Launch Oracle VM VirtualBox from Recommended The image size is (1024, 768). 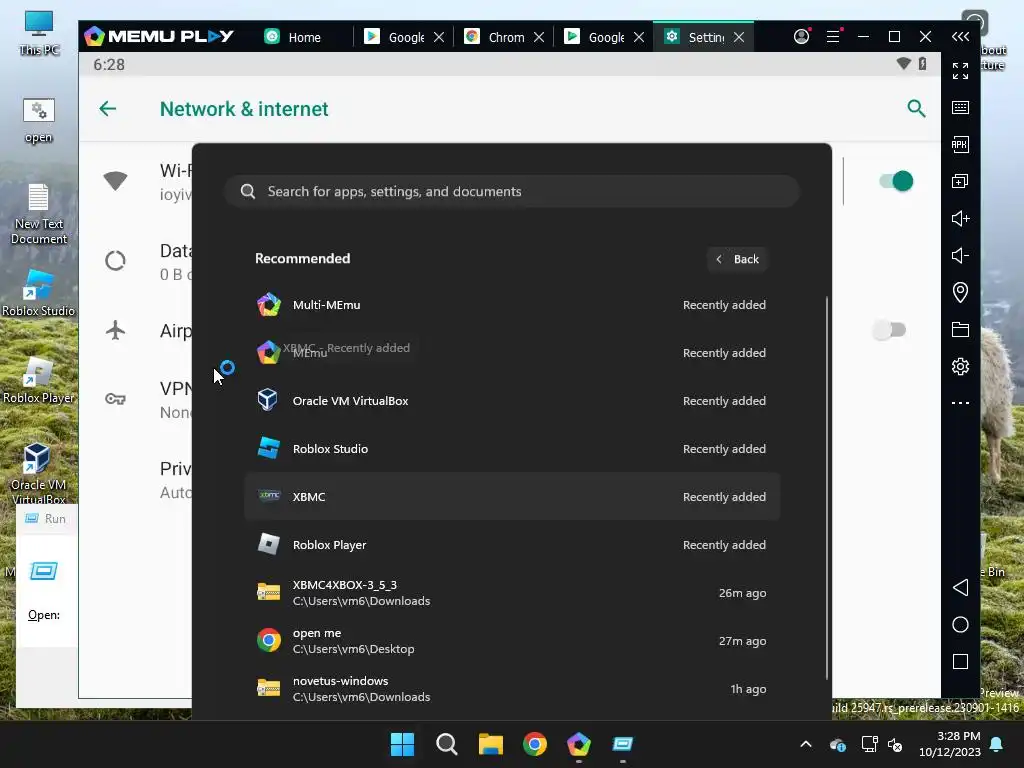512,401
